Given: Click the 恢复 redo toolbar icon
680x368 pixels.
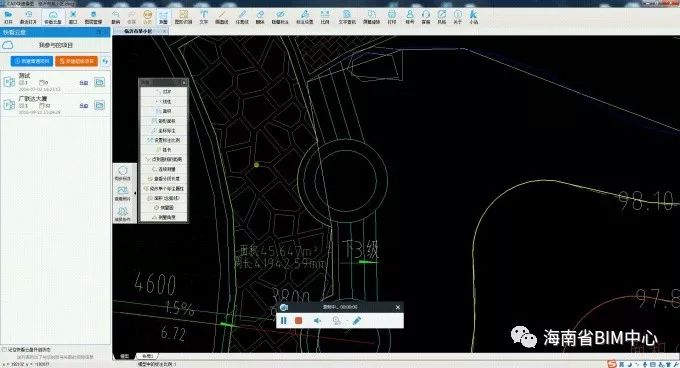Looking at the screenshot, I should coord(131,17).
